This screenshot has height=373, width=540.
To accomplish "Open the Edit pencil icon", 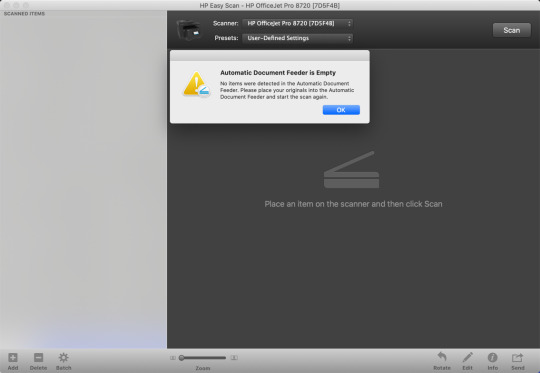I will (467, 357).
